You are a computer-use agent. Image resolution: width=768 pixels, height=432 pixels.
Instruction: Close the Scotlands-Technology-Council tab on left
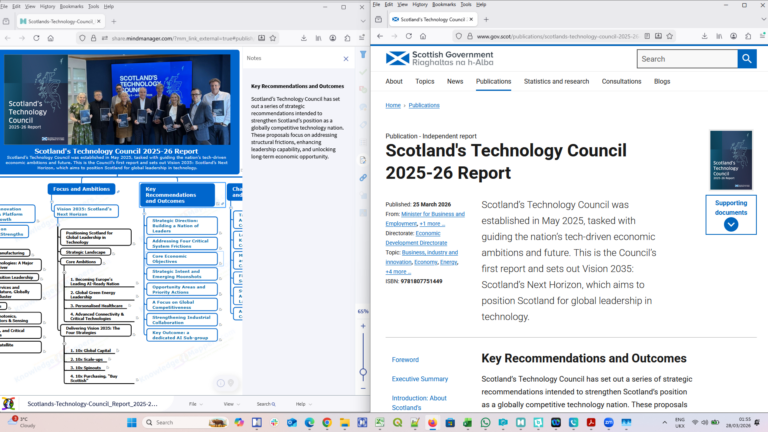coord(98,22)
